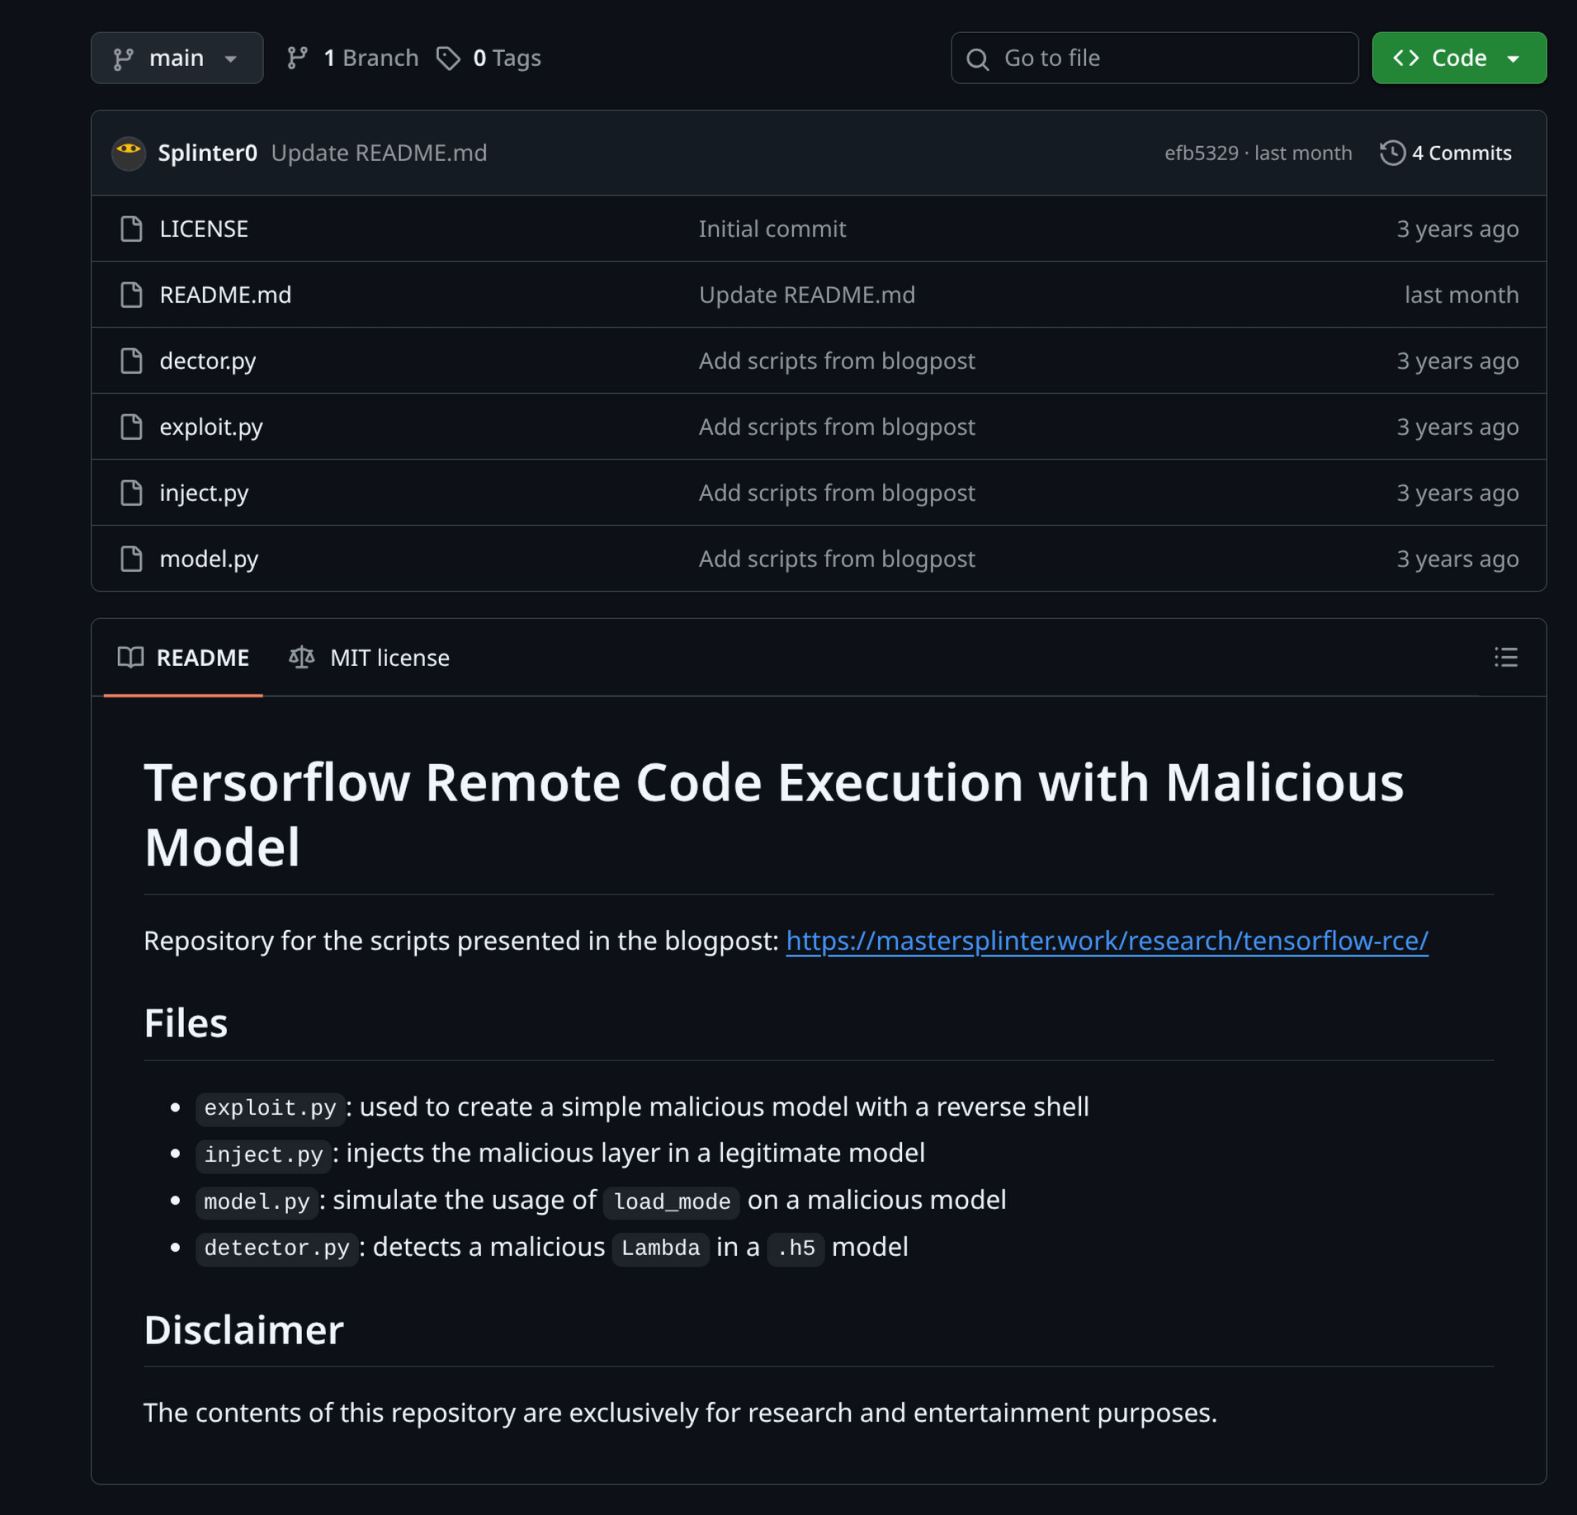Click the file icon for dector.py
Screen dimensions: 1577x1515
131,361
